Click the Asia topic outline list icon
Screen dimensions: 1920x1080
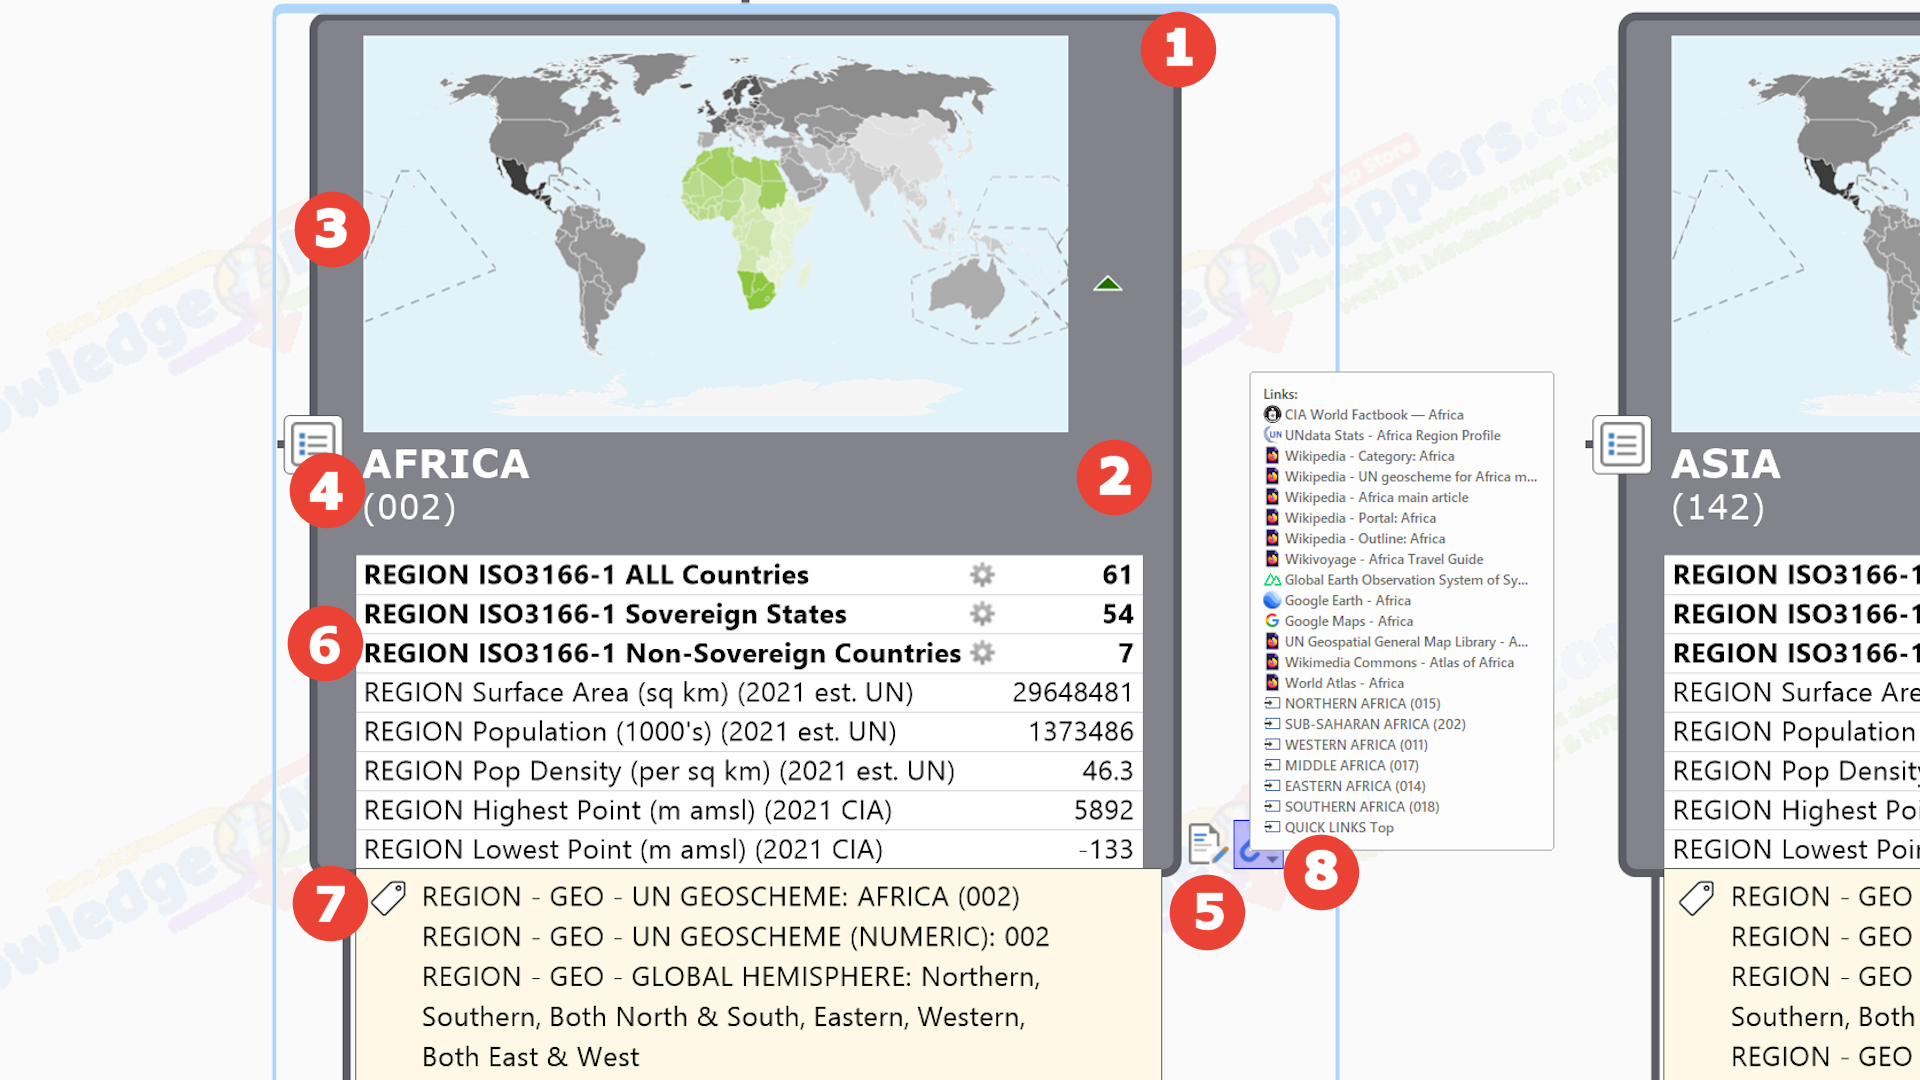pyautogui.click(x=1621, y=444)
